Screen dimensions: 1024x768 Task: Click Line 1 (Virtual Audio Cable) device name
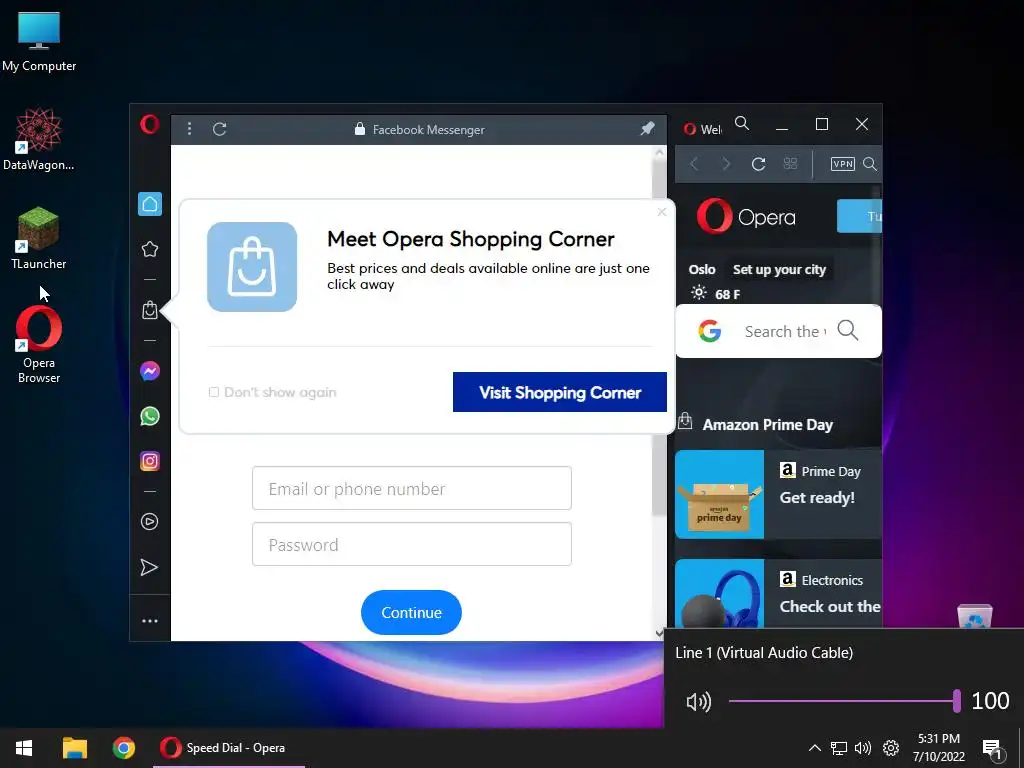click(764, 652)
